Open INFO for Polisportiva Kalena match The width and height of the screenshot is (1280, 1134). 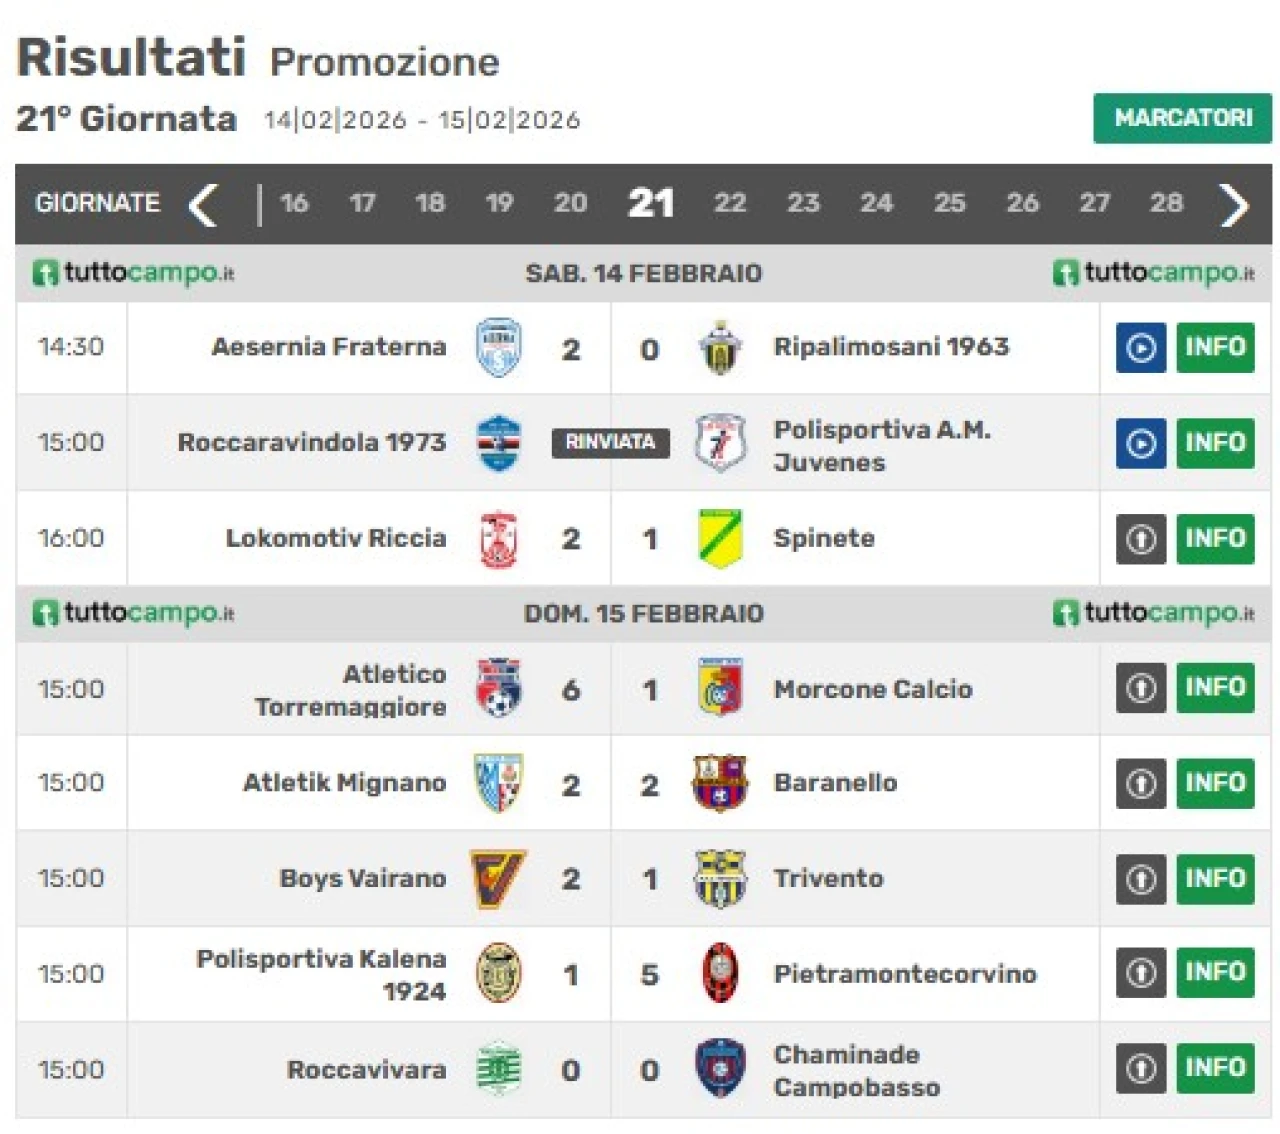click(1215, 972)
